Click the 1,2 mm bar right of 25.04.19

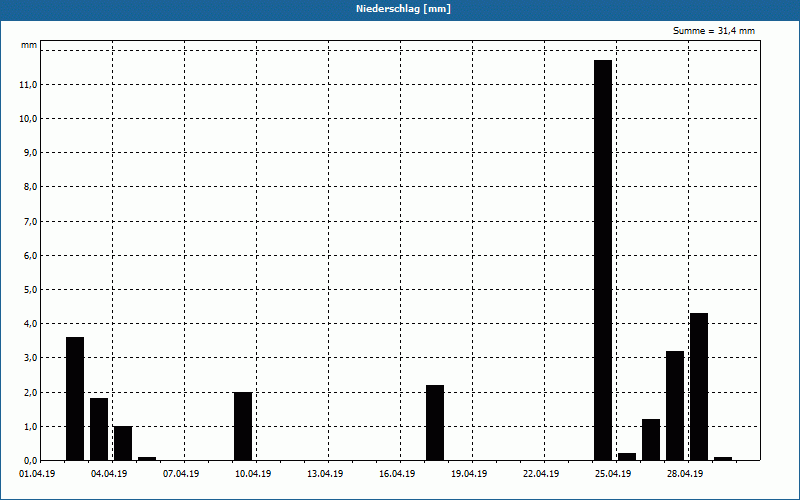651,440
